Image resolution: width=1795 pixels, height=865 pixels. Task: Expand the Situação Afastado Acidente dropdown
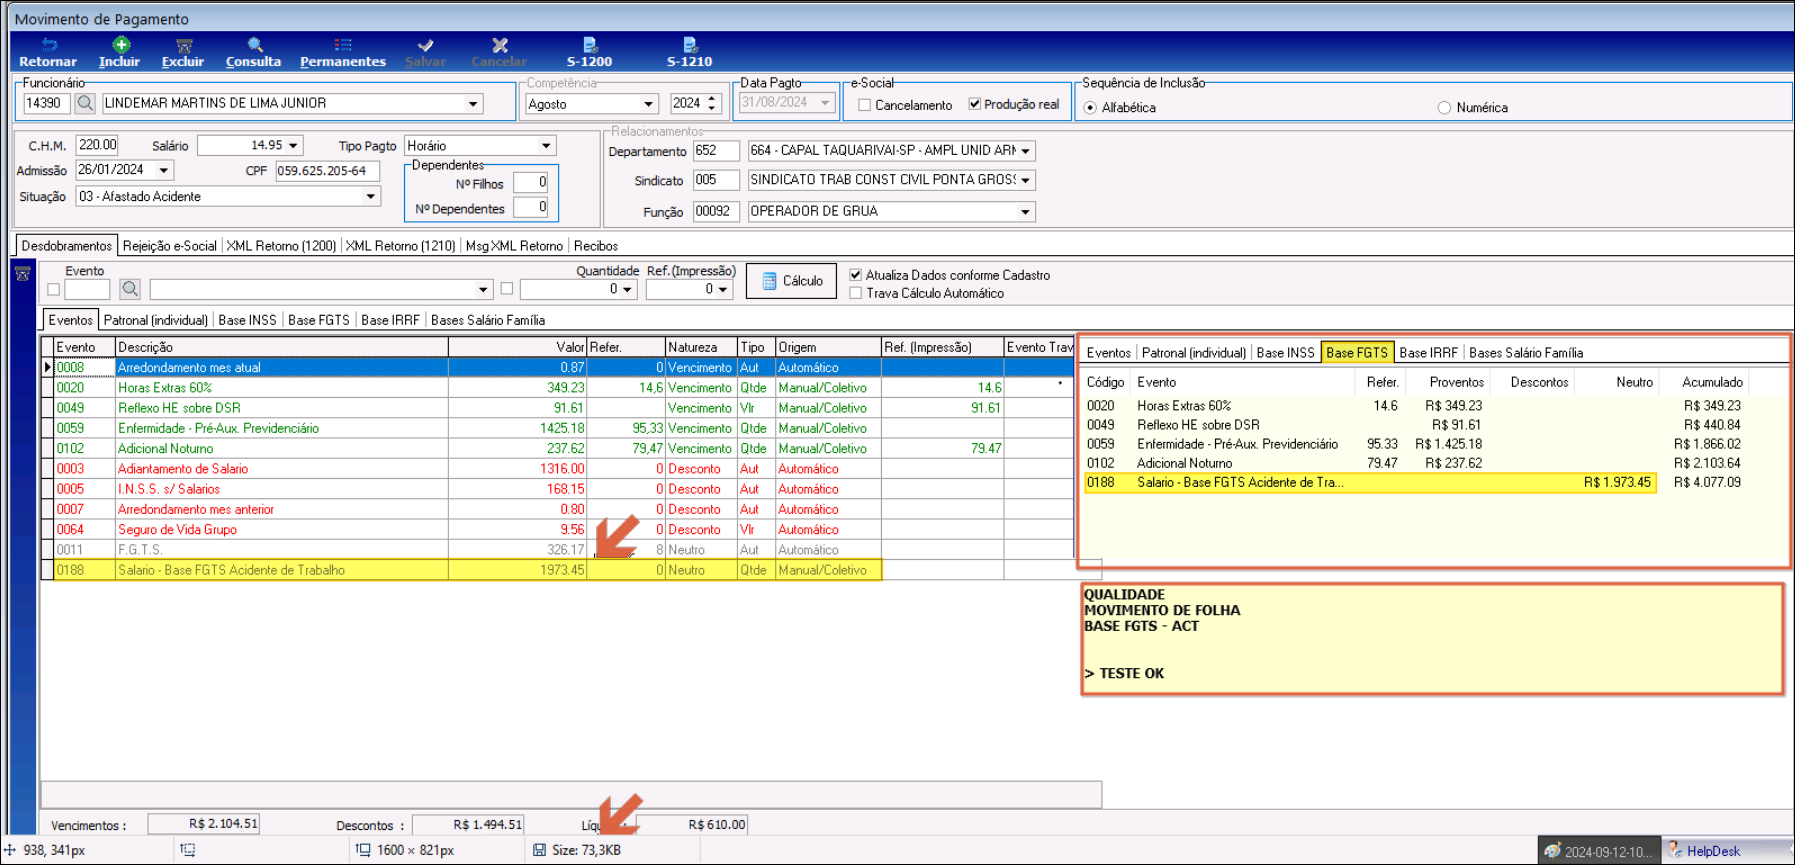coord(371,197)
